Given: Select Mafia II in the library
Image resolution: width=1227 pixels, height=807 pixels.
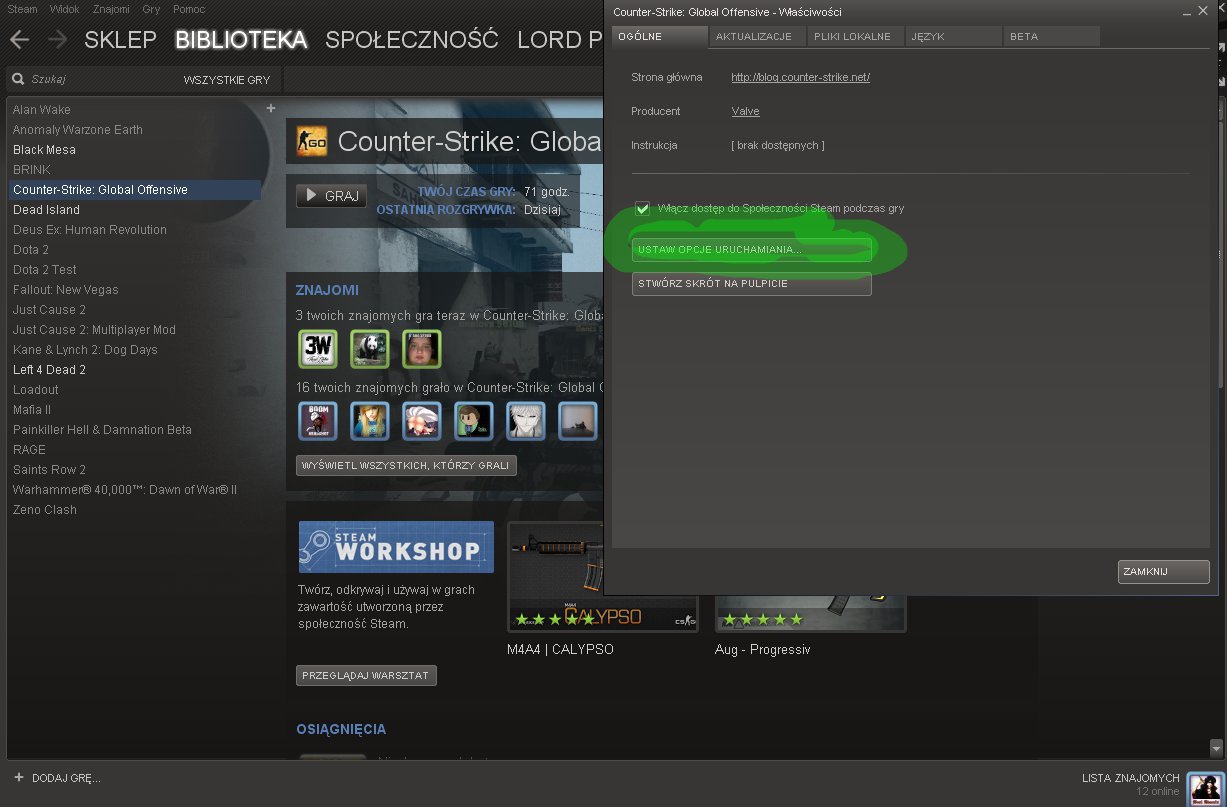Looking at the screenshot, I should (32, 410).
